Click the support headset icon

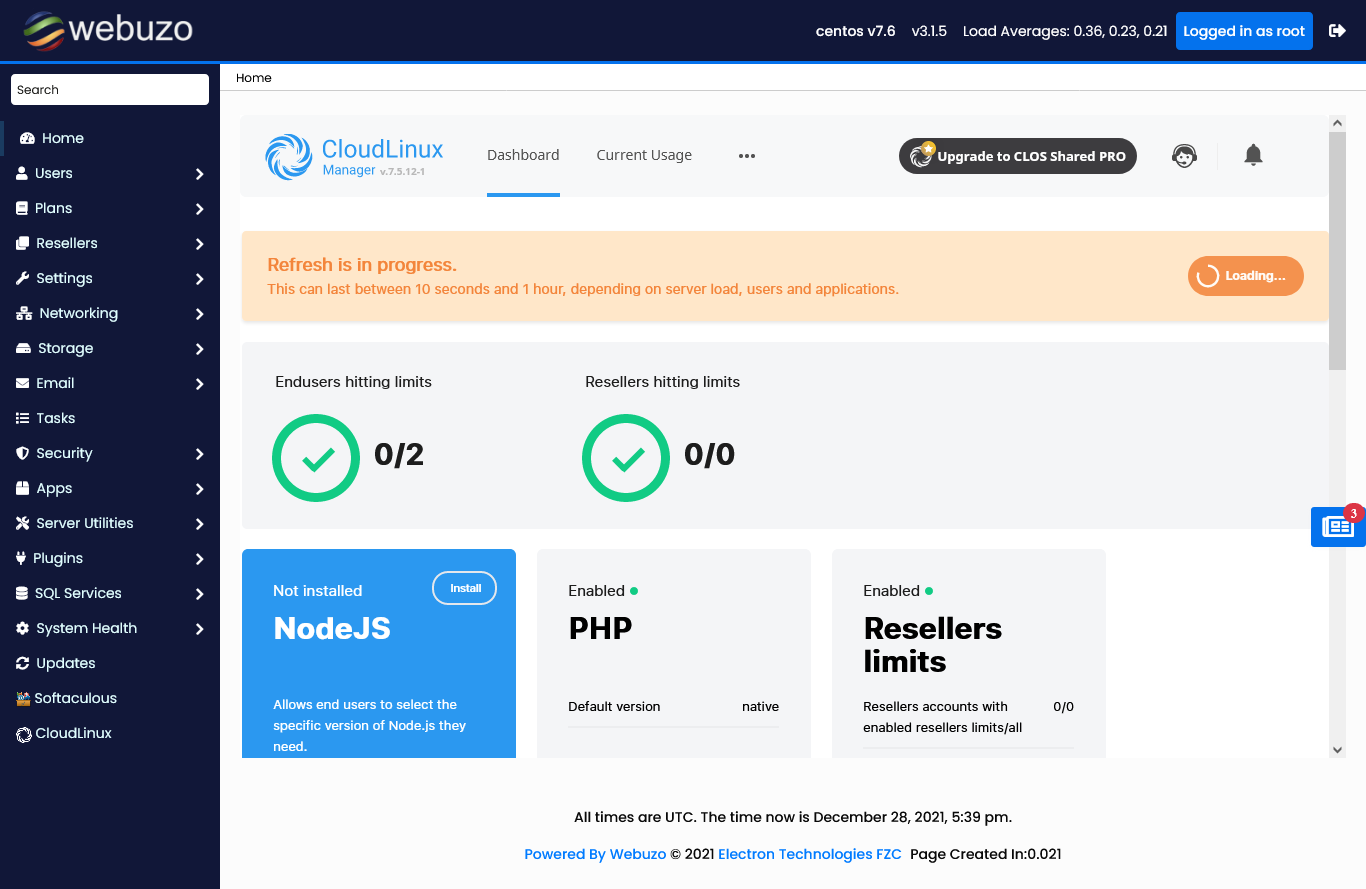click(x=1184, y=156)
